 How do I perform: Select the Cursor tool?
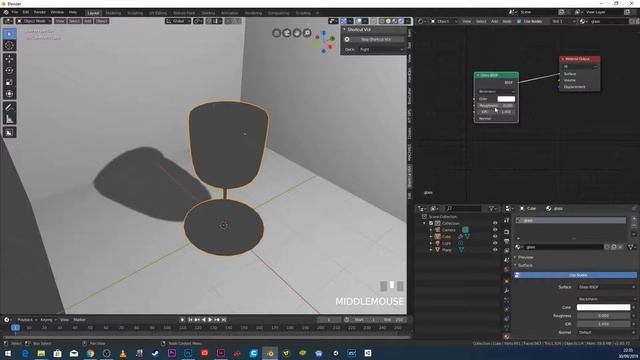coord(9,46)
